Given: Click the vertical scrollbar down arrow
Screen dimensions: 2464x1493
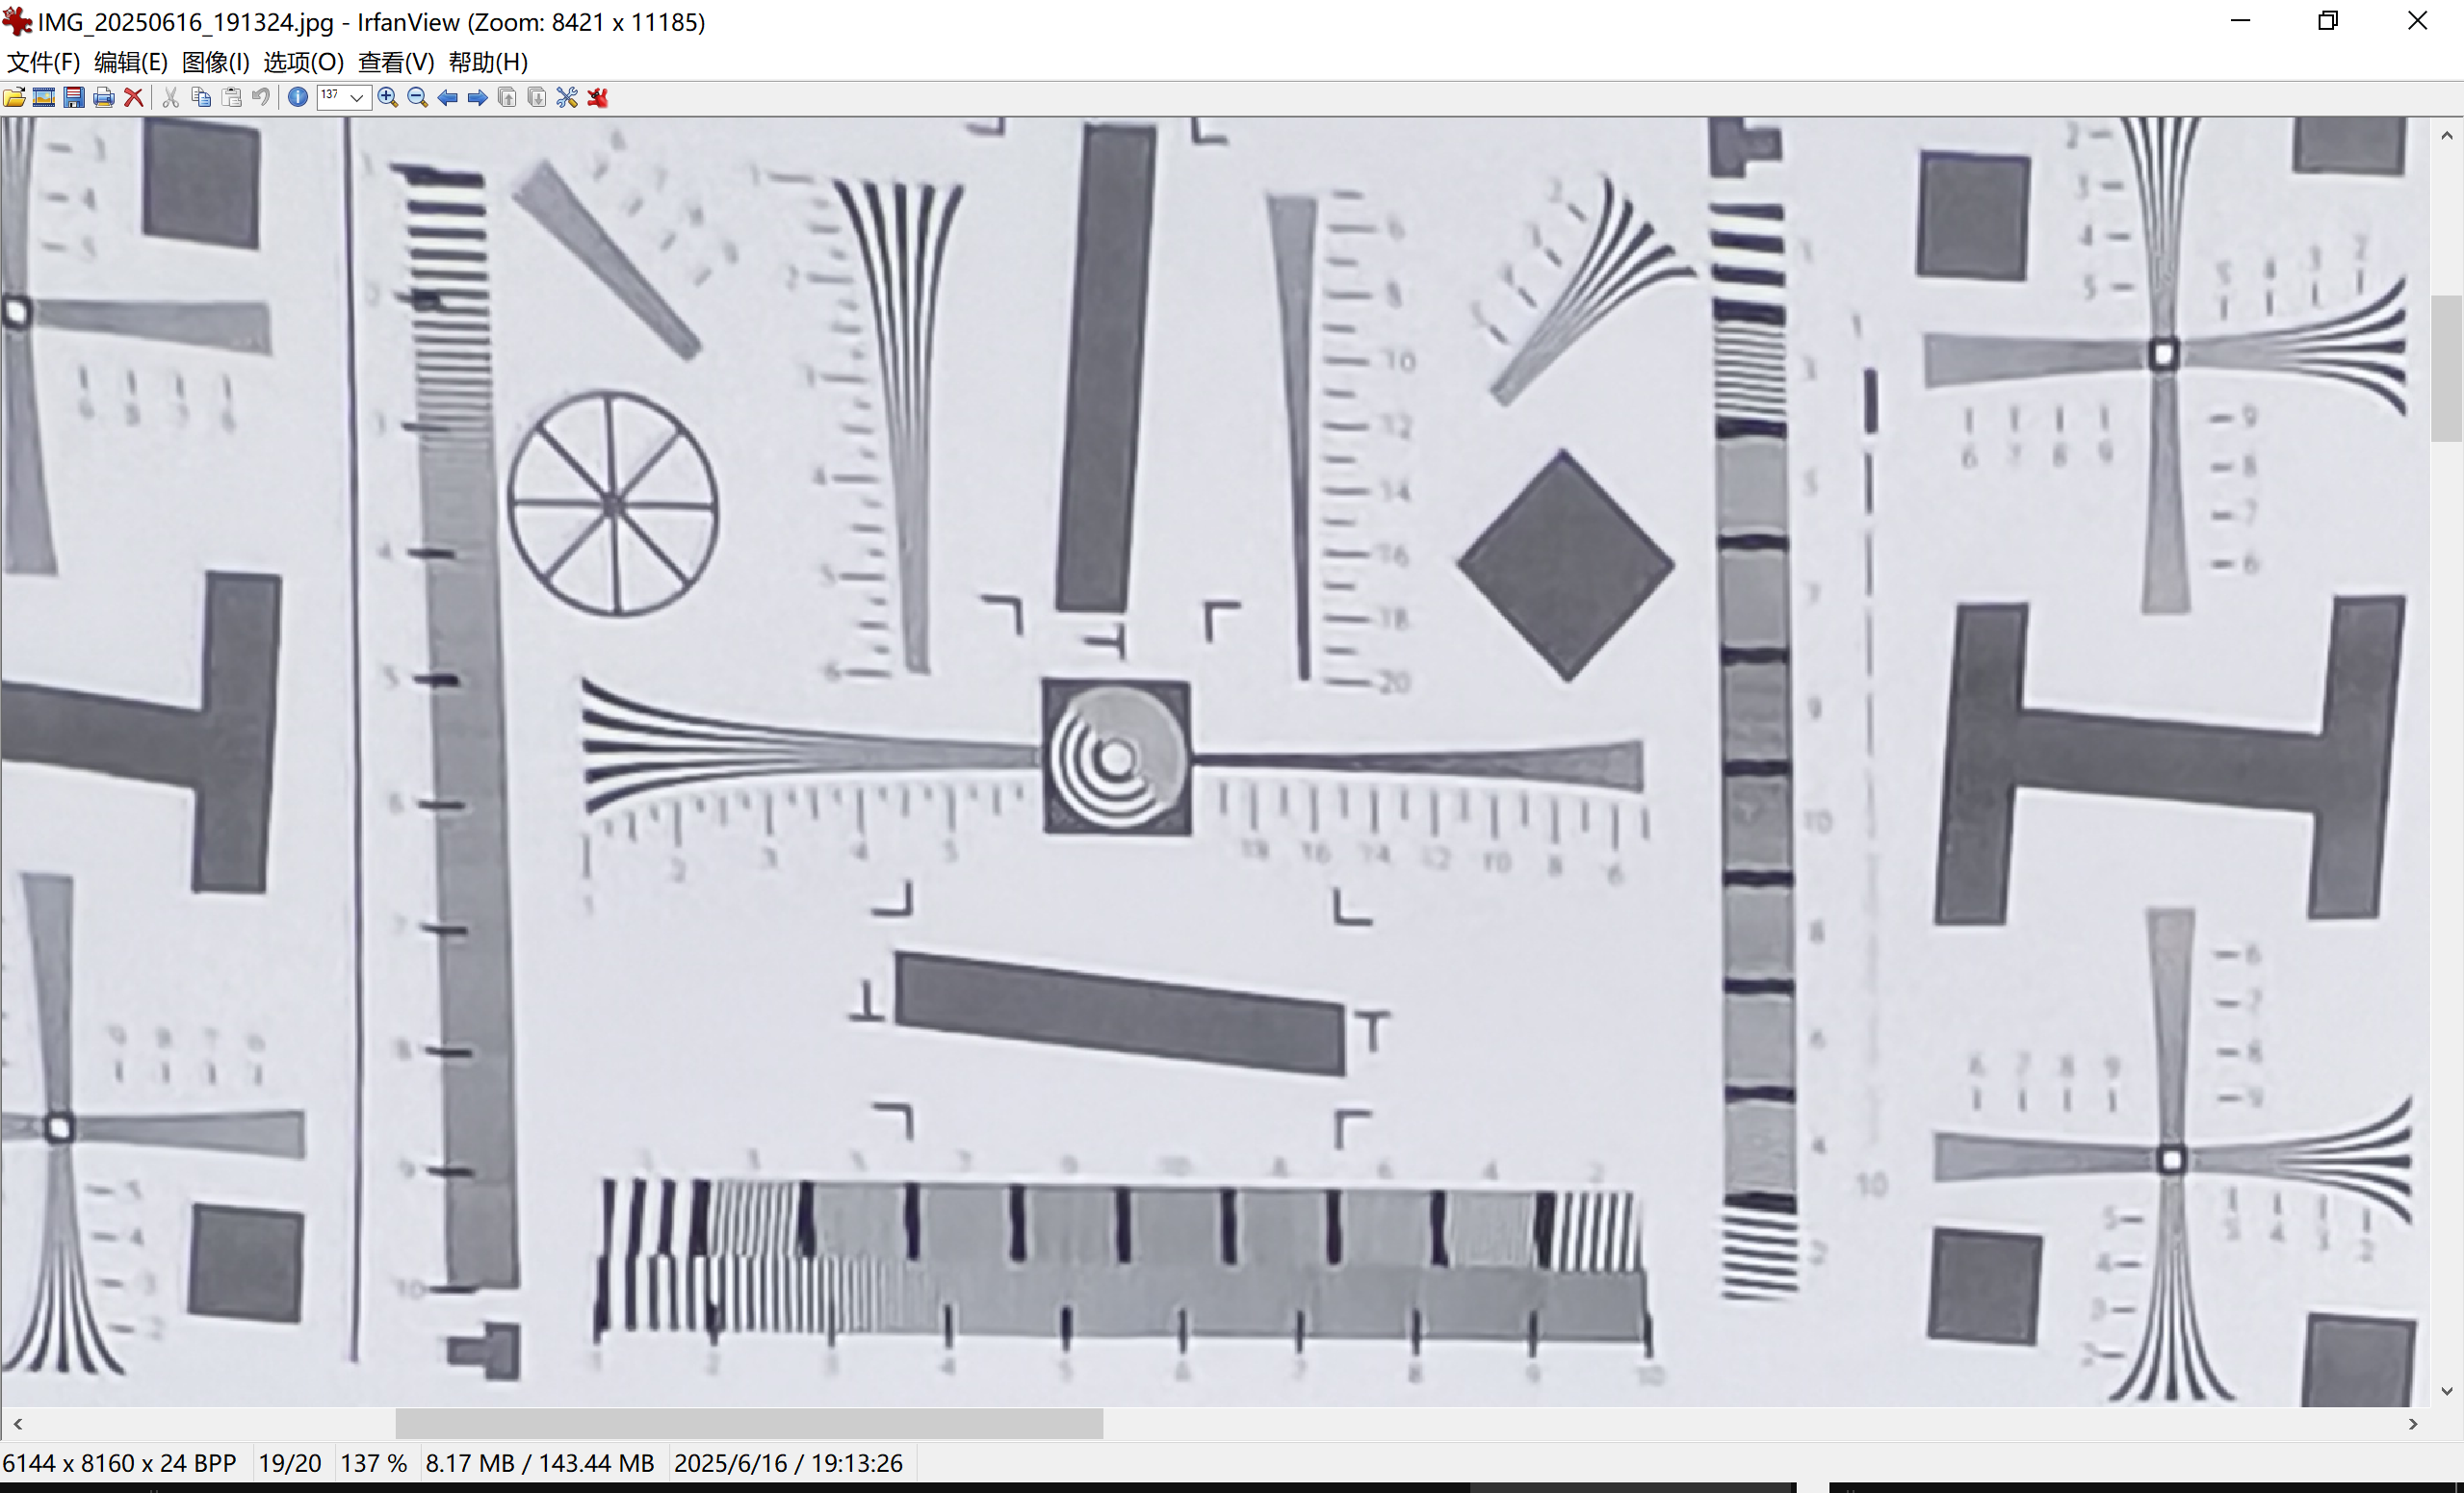Looking at the screenshot, I should (2446, 1391).
